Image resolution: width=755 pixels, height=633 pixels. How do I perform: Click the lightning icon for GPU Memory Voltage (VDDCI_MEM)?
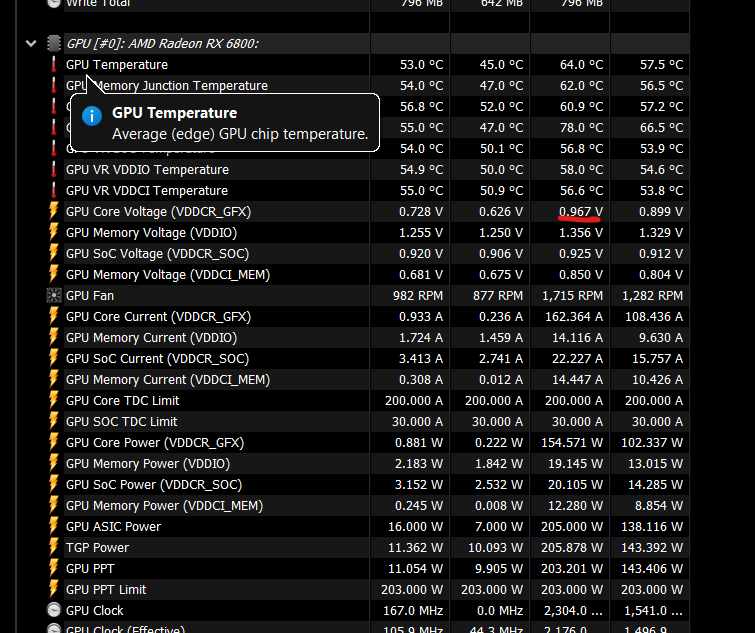[53, 274]
